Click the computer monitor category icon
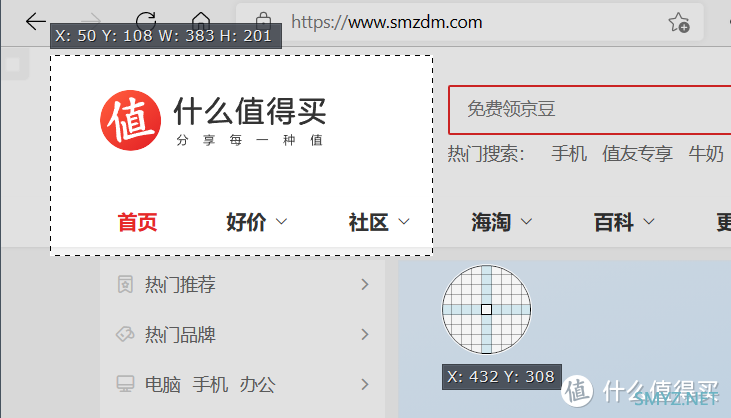Image resolution: width=731 pixels, height=418 pixels. click(125, 384)
